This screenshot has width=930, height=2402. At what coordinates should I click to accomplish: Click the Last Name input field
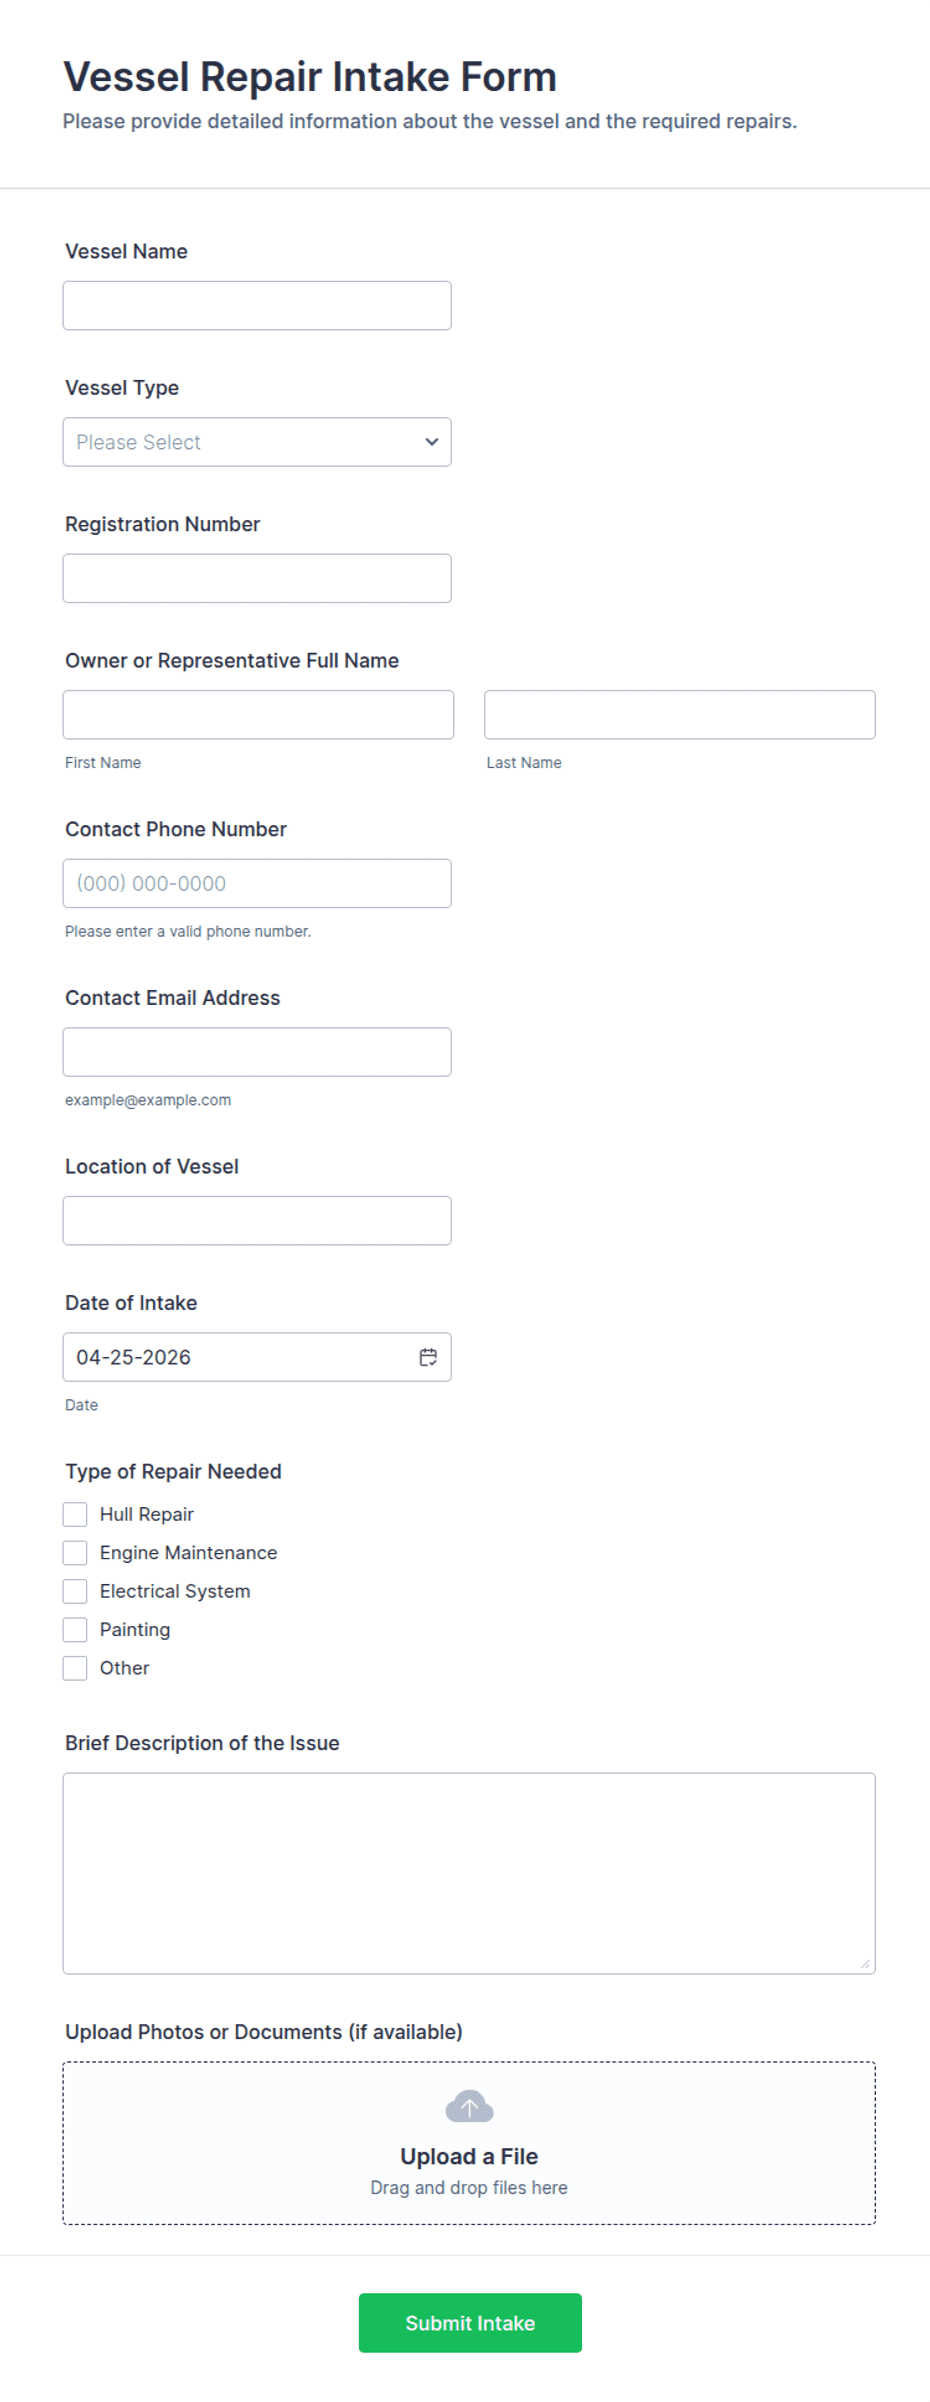tap(679, 715)
